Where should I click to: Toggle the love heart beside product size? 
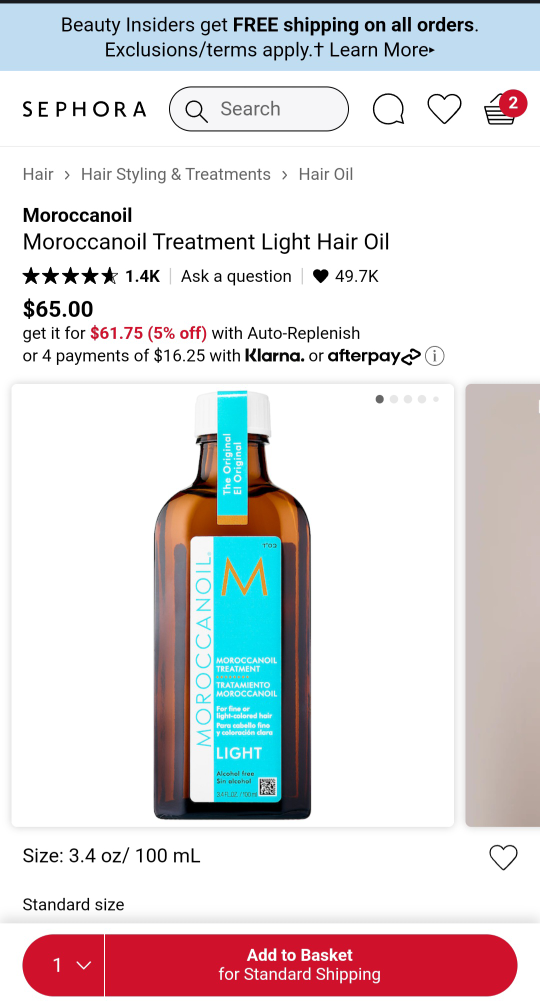click(x=503, y=857)
